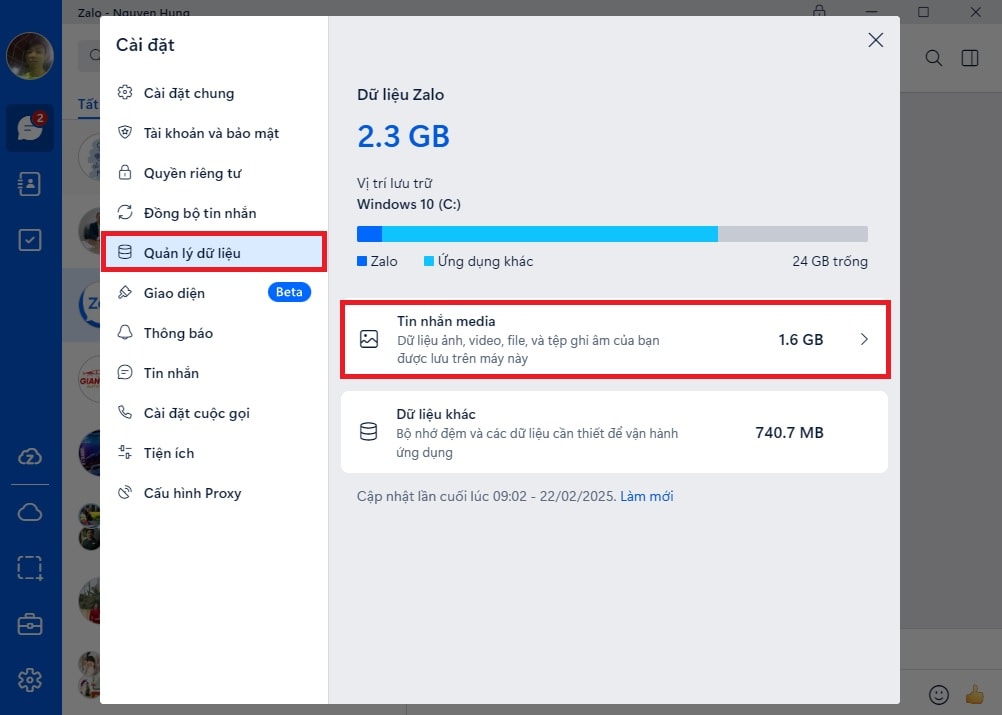Open Tin nhắn message settings
1002x715 pixels.
(x=213, y=373)
